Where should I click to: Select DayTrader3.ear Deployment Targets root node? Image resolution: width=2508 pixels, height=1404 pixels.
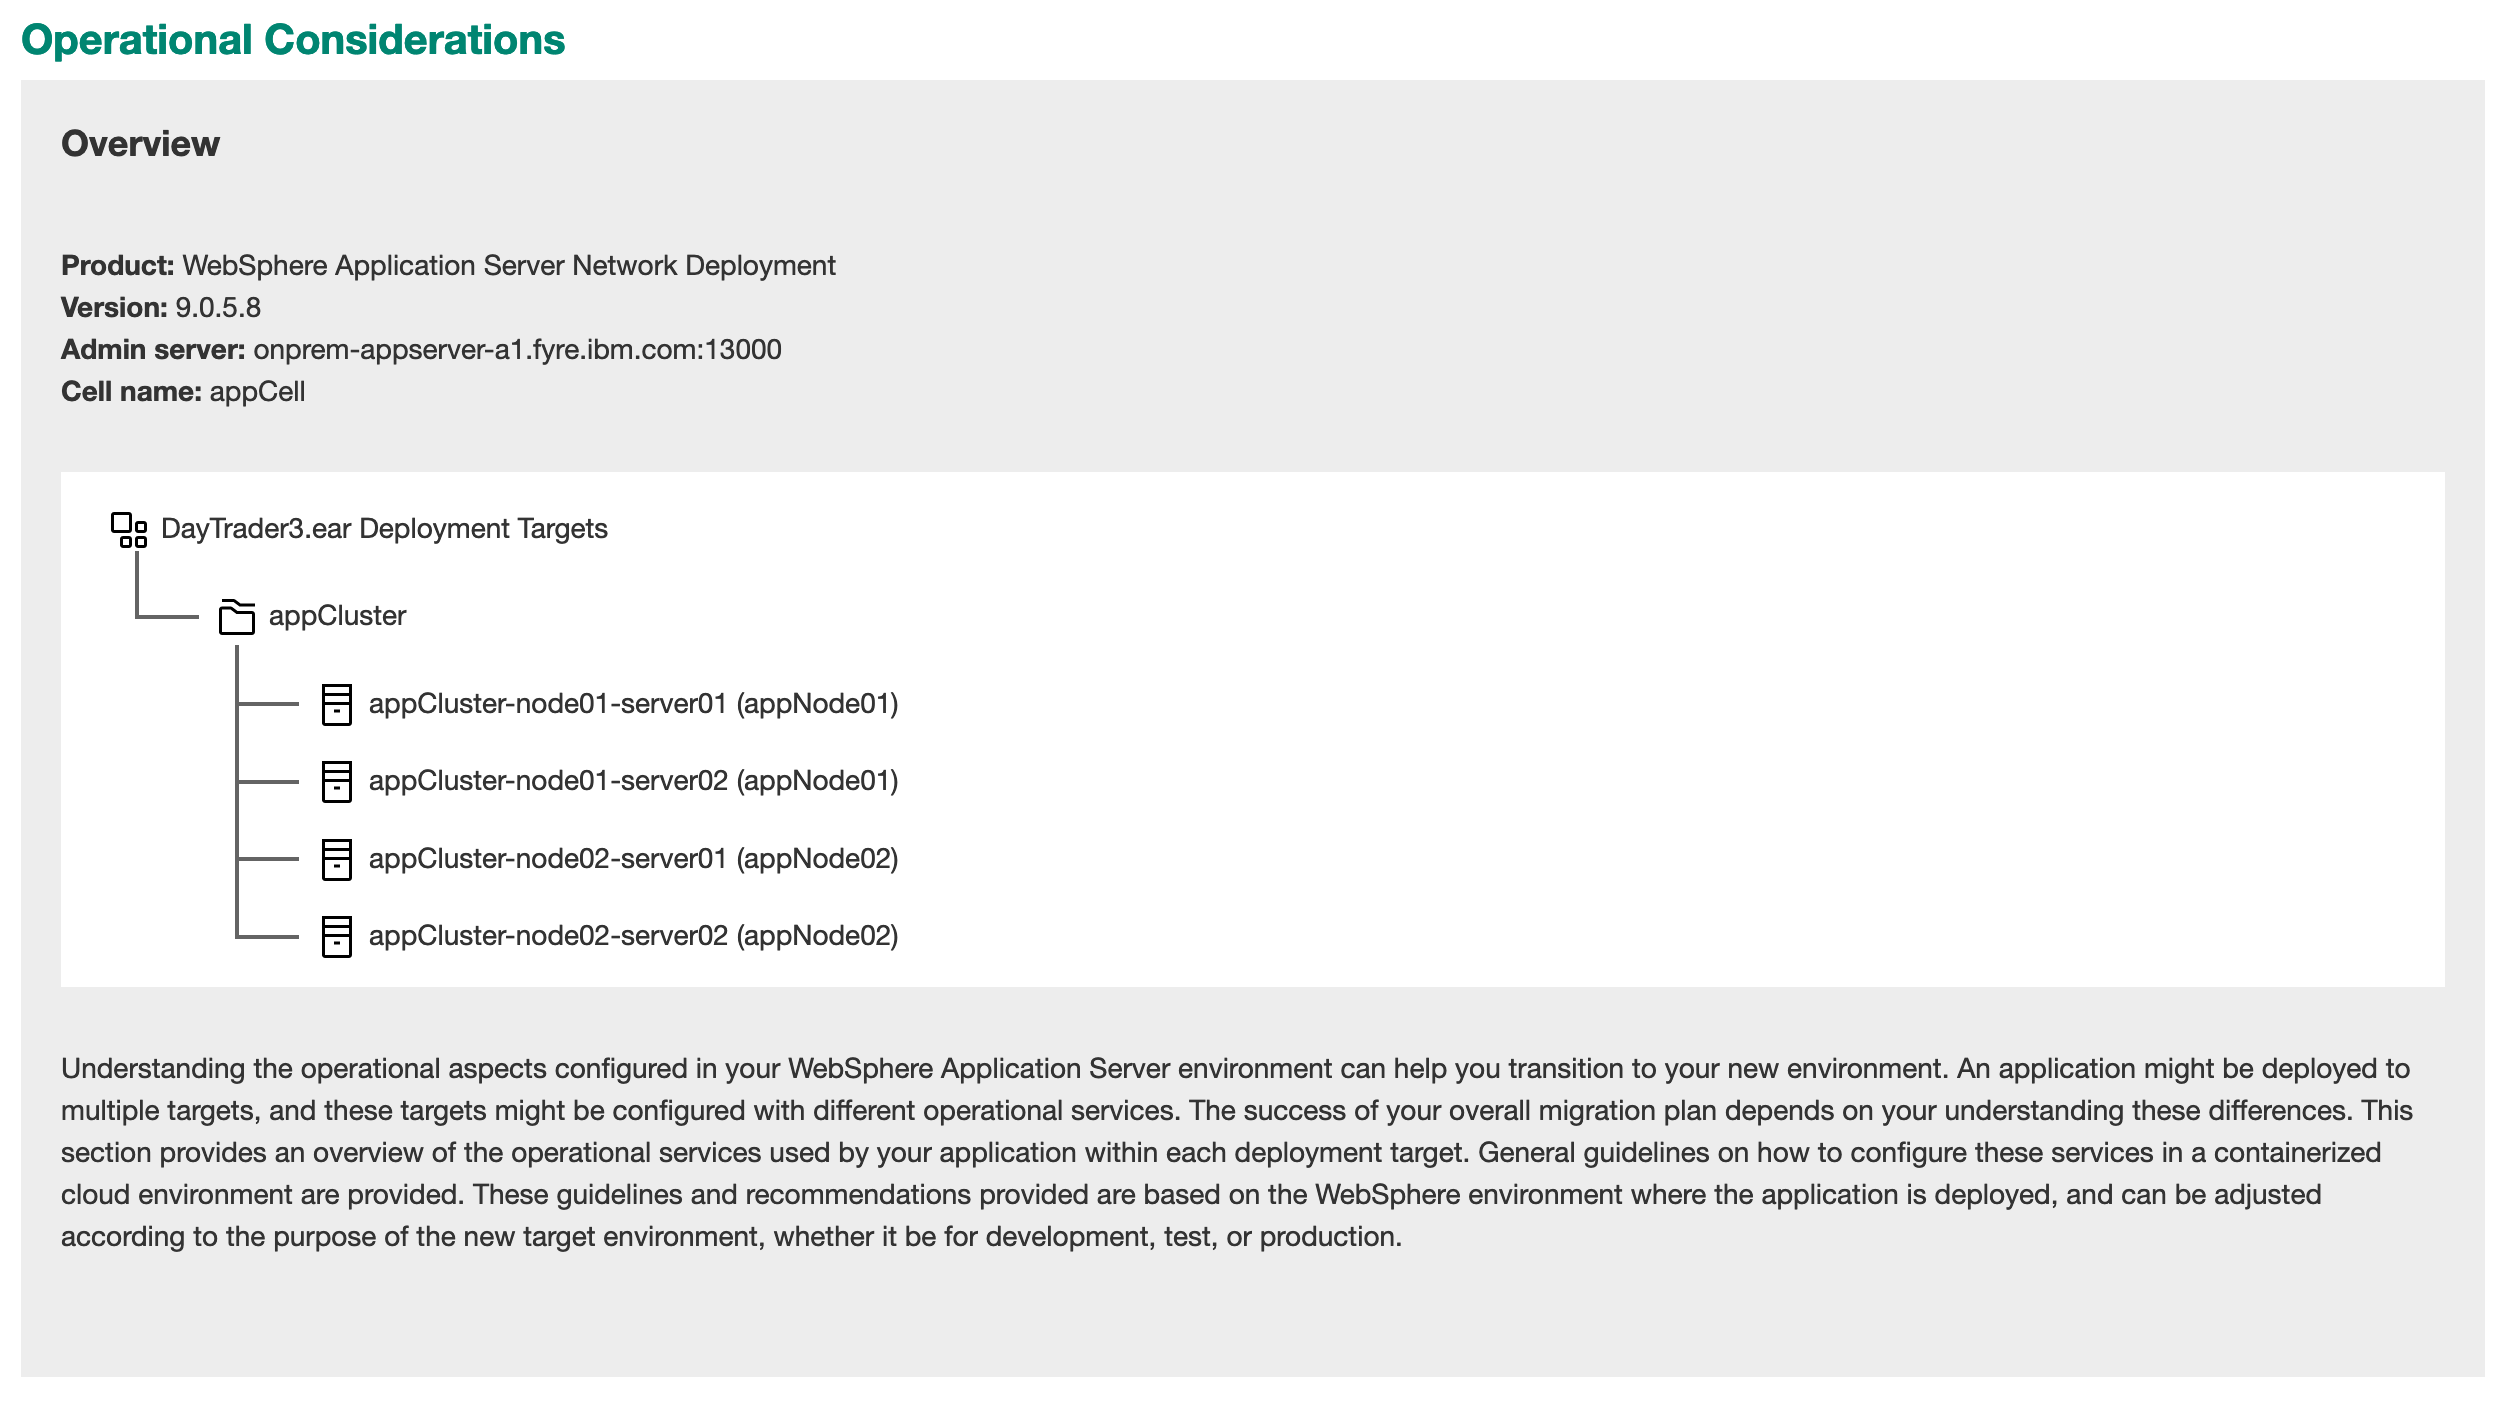(384, 529)
